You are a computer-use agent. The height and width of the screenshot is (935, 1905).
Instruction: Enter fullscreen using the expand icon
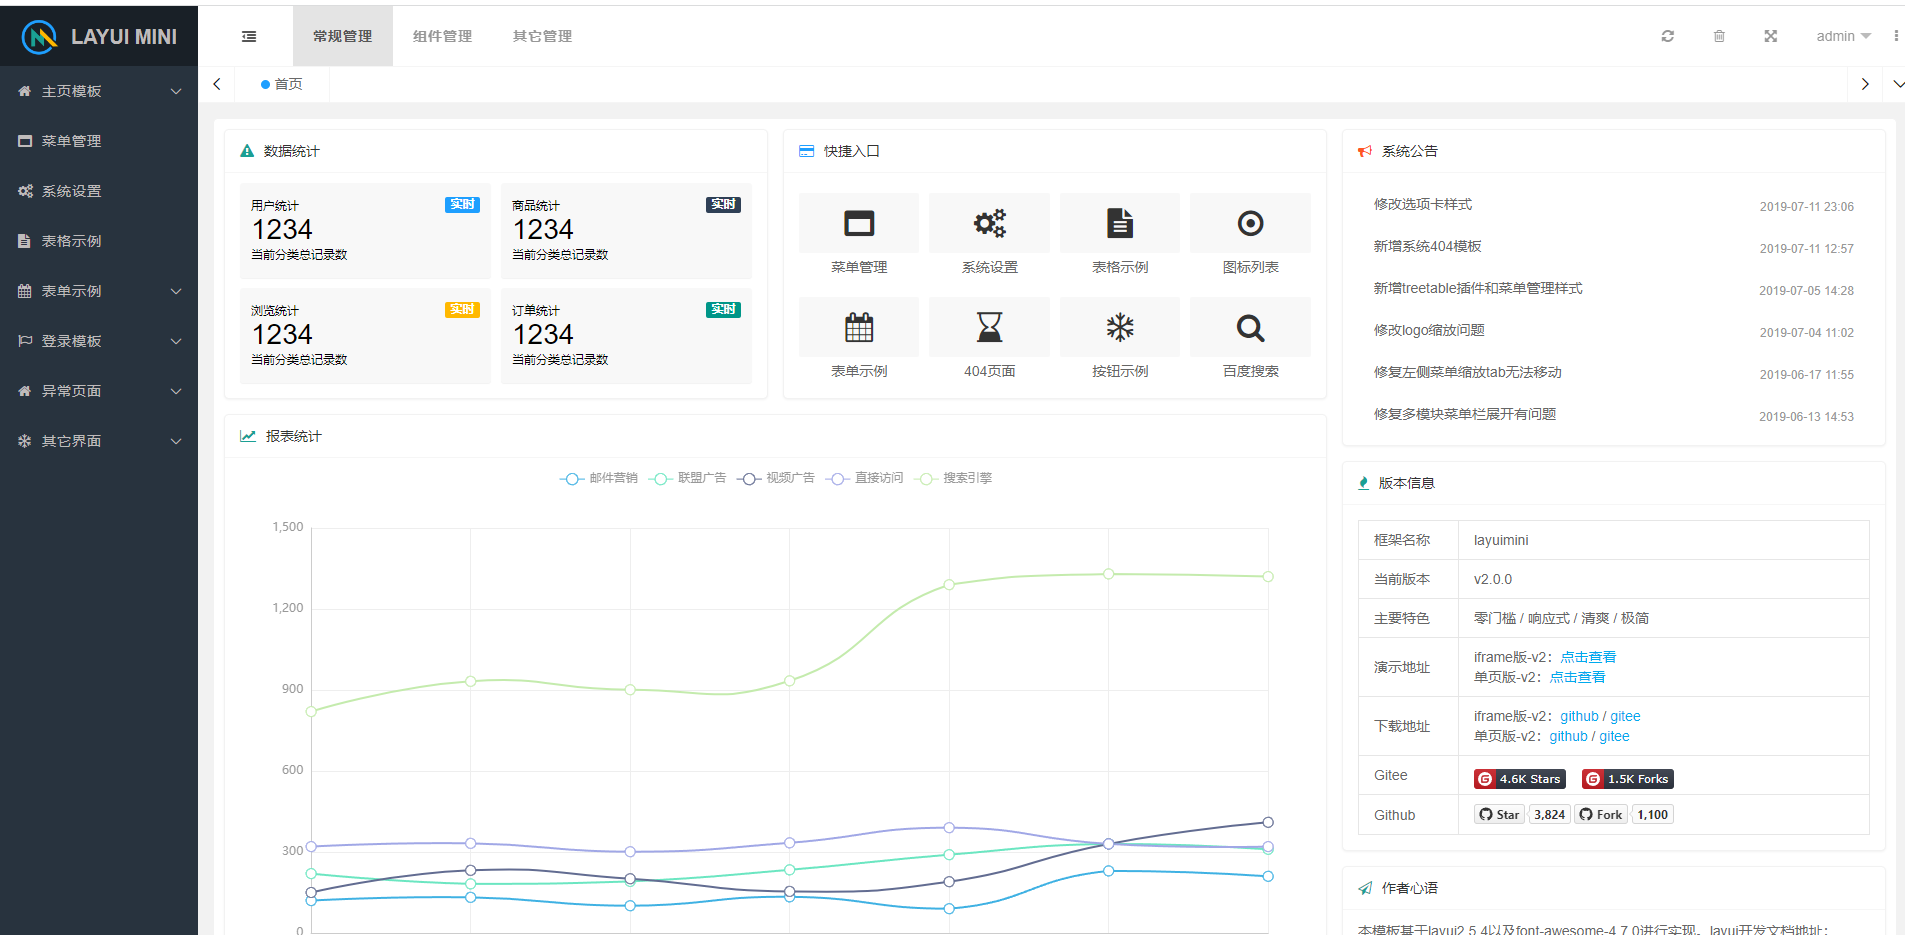tap(1770, 36)
